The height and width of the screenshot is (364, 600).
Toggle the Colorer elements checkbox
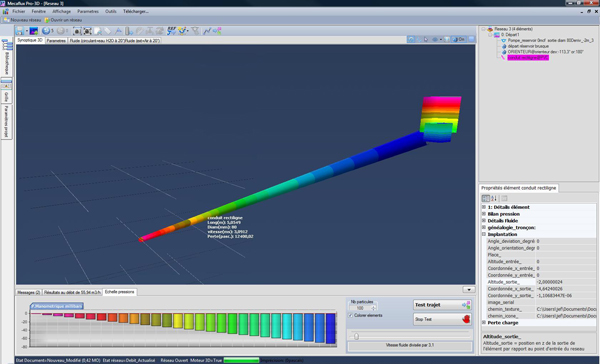(351, 315)
